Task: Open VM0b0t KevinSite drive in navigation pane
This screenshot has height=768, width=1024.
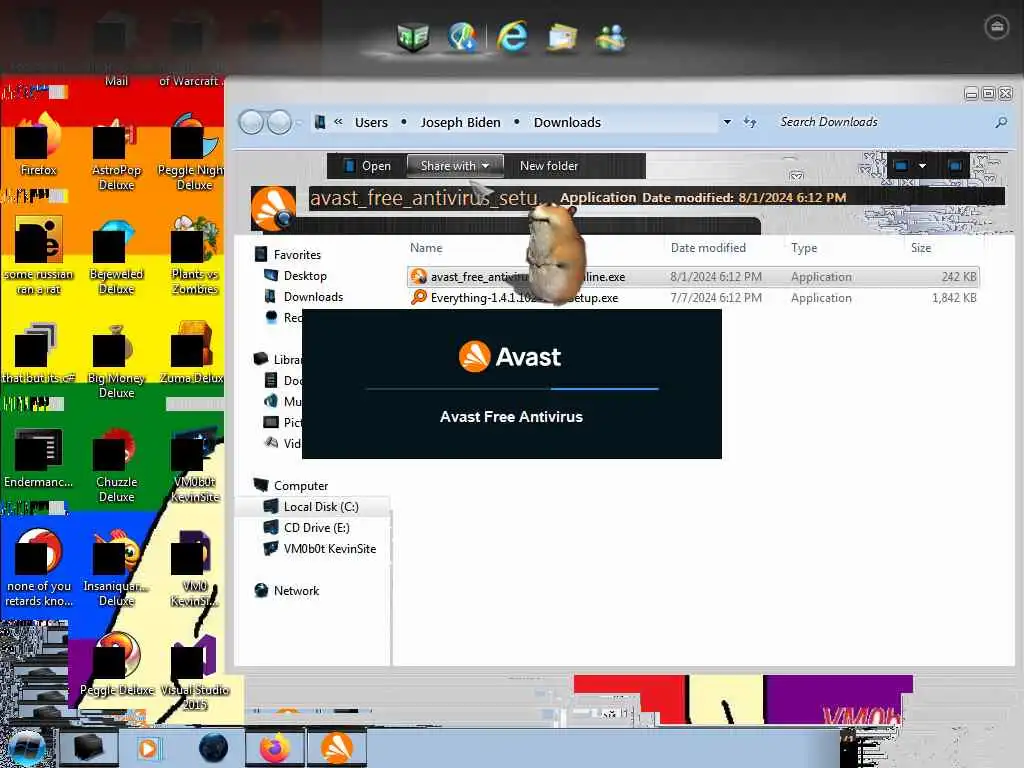Action: 330,549
